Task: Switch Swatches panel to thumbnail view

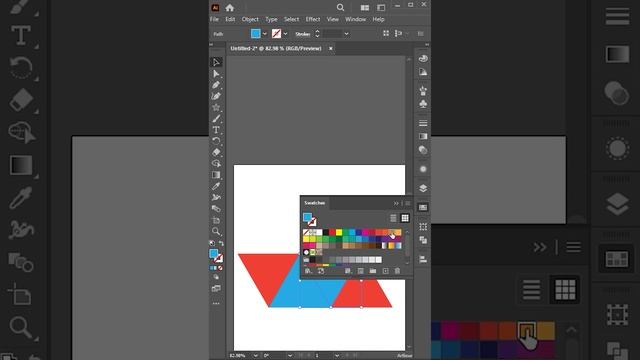Action: click(x=405, y=218)
